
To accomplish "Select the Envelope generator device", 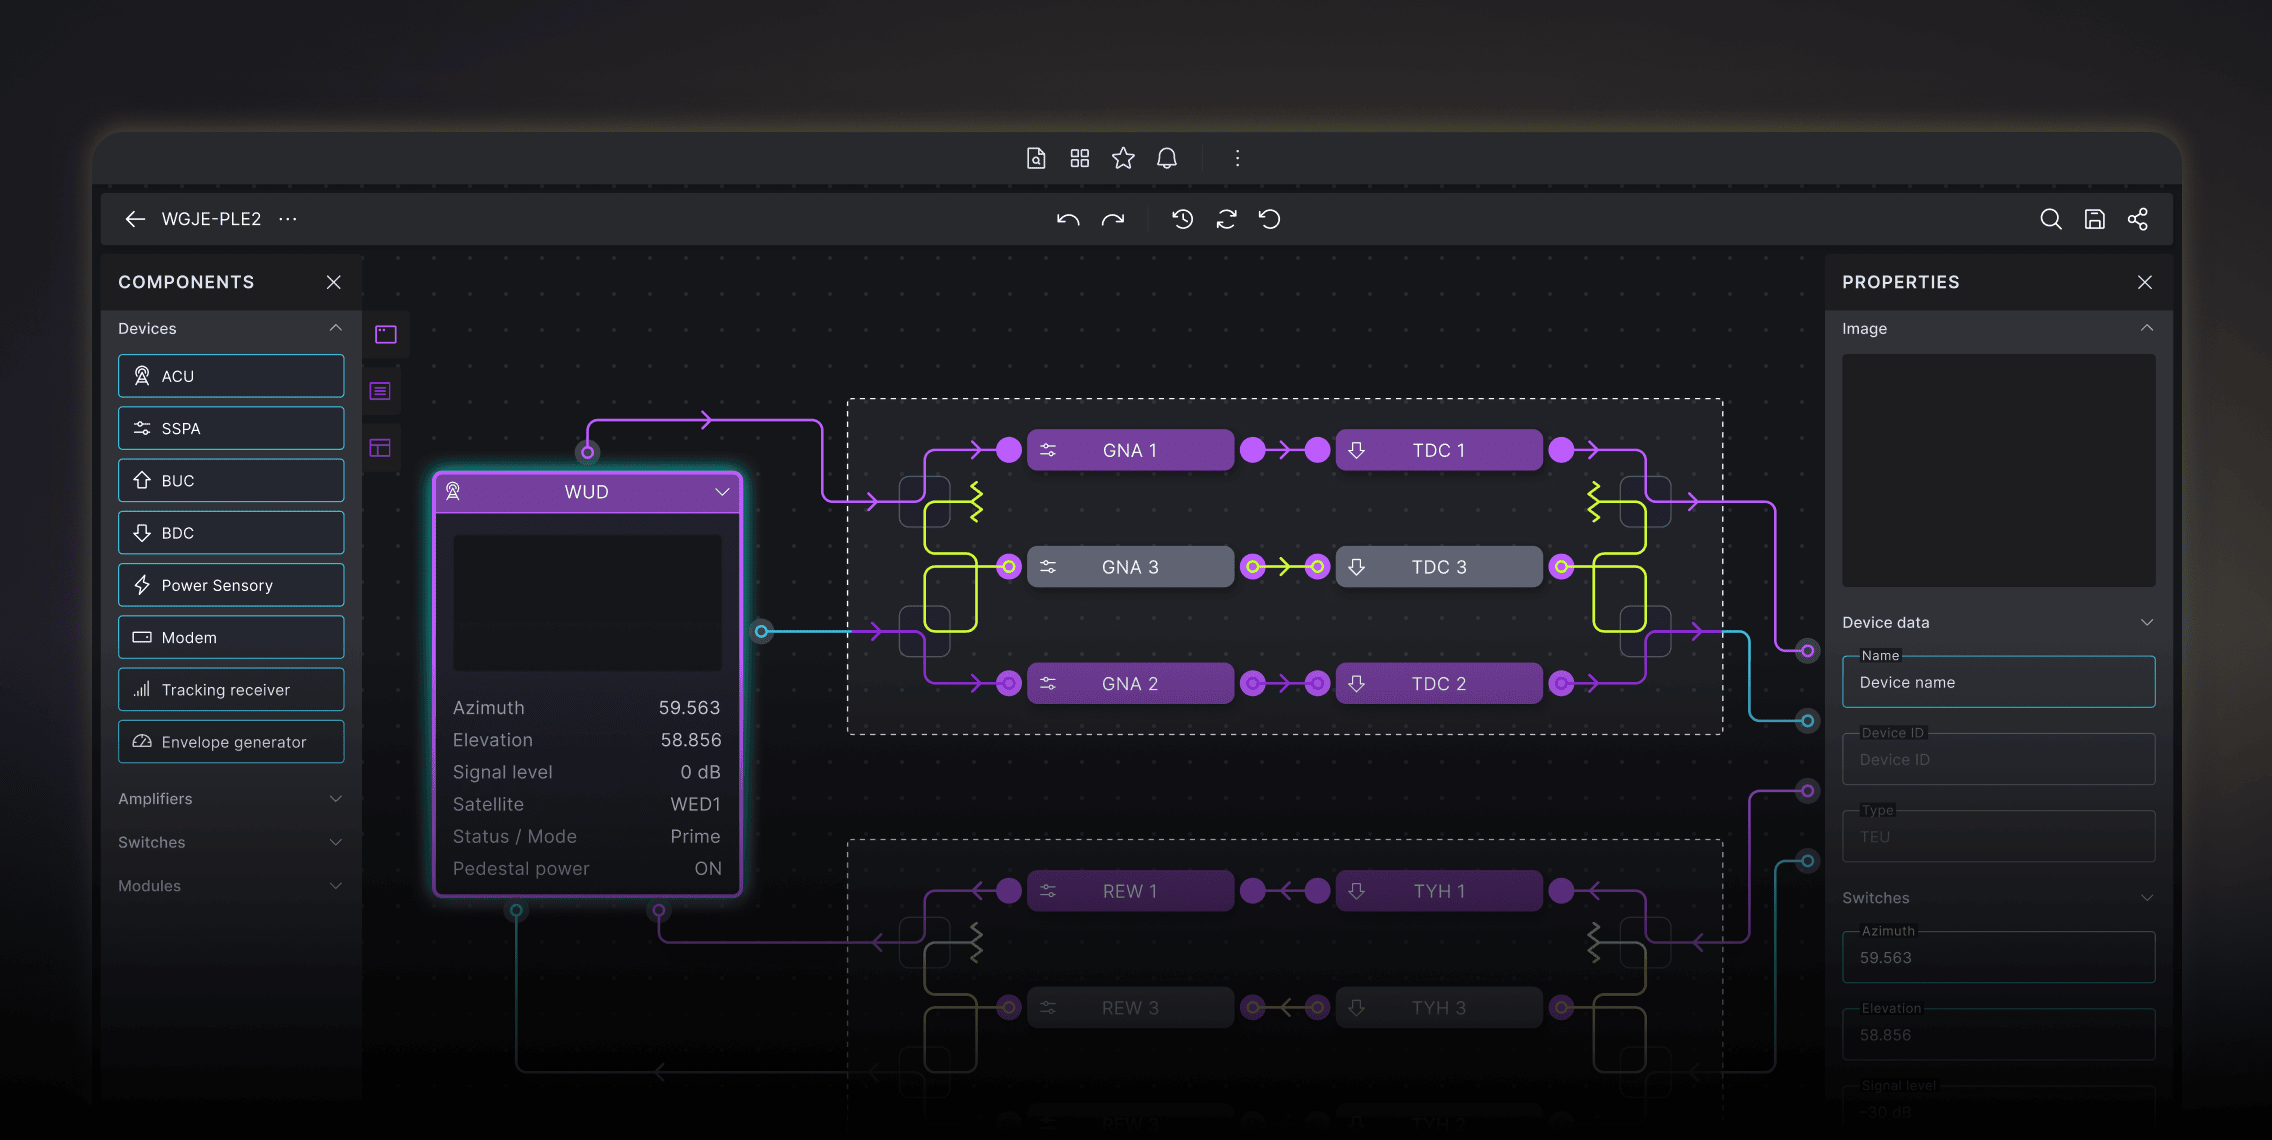I will click(231, 742).
